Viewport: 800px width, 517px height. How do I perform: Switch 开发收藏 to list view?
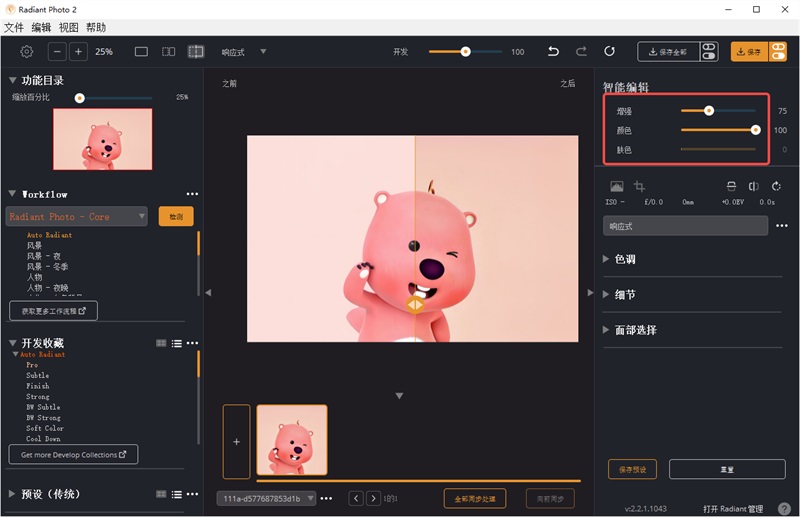point(177,343)
